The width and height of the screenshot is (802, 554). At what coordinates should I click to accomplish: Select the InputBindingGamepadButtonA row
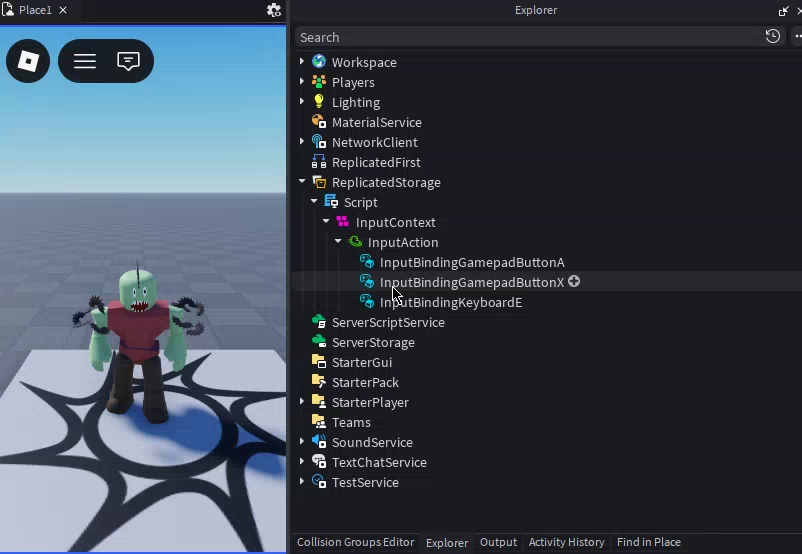(x=546, y=262)
